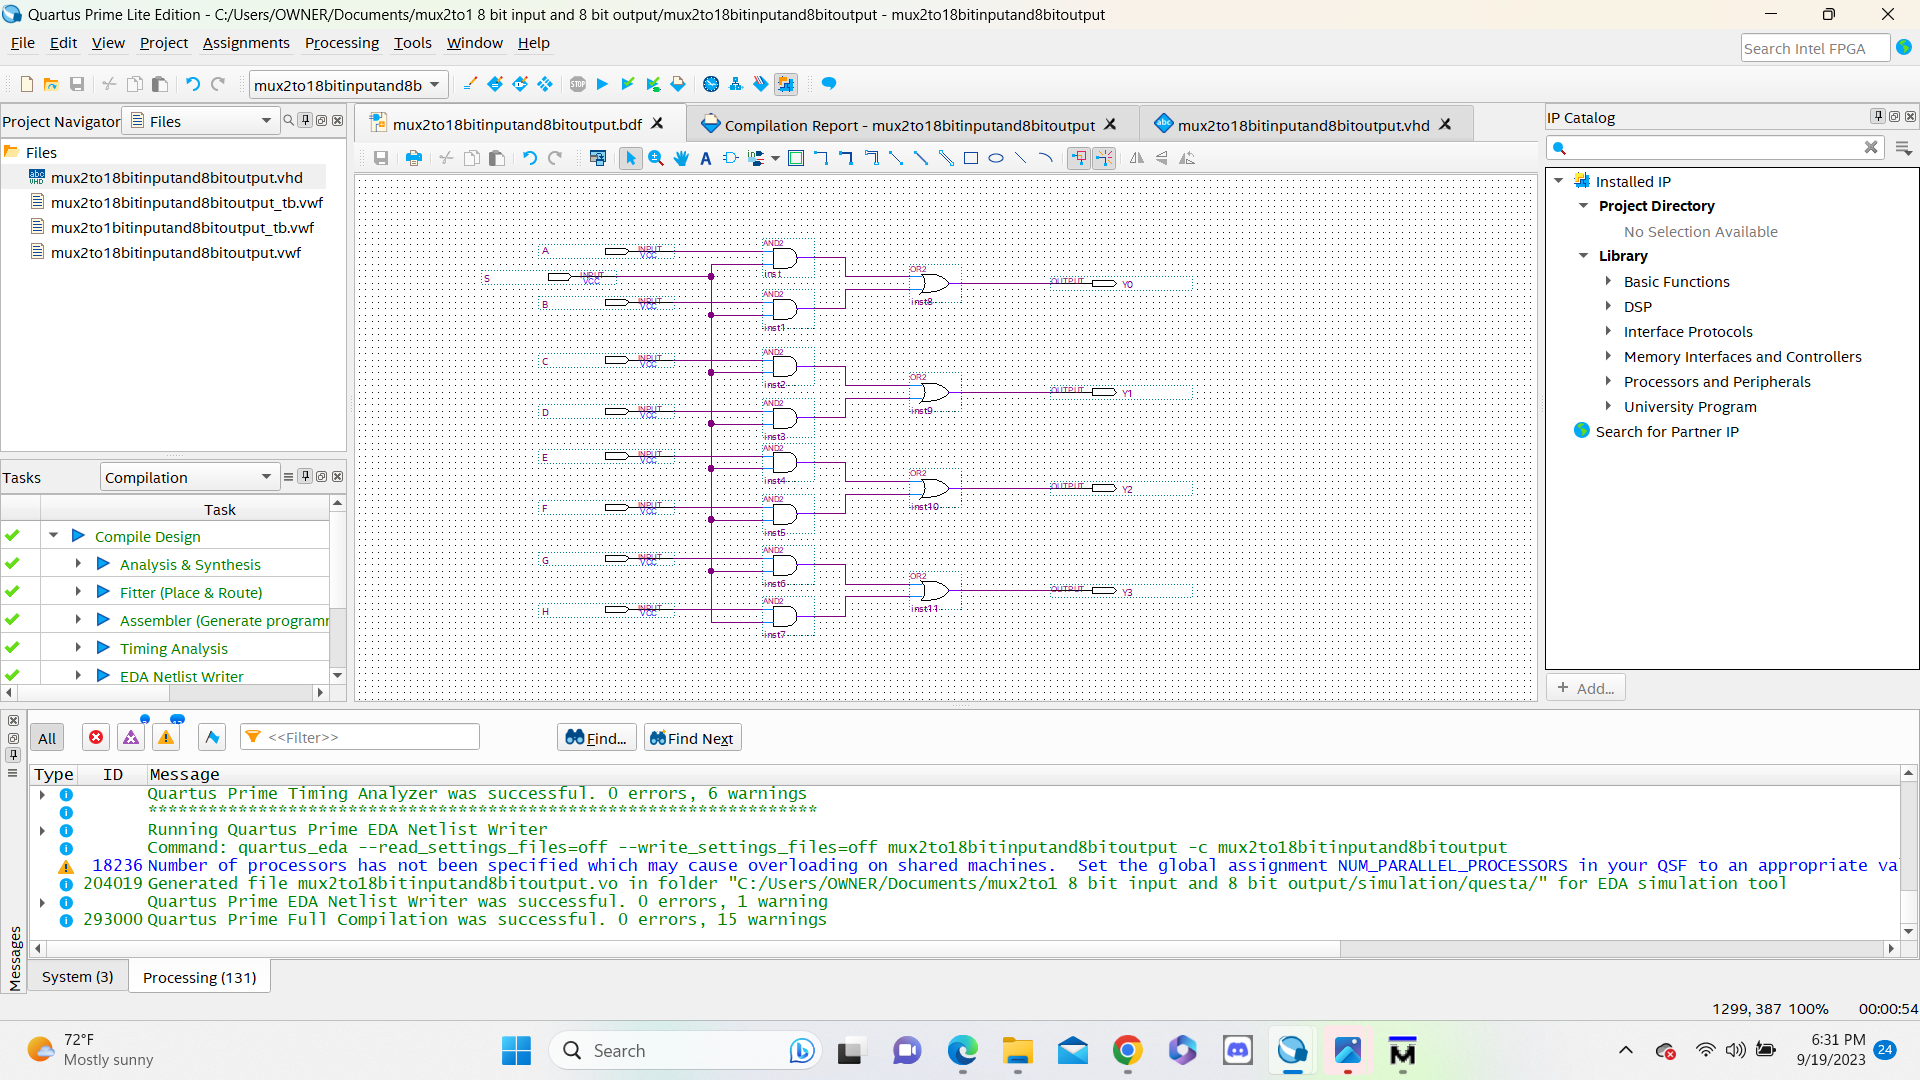Toggle the error messages filter
Screen dimensions: 1920x1080
point(96,738)
